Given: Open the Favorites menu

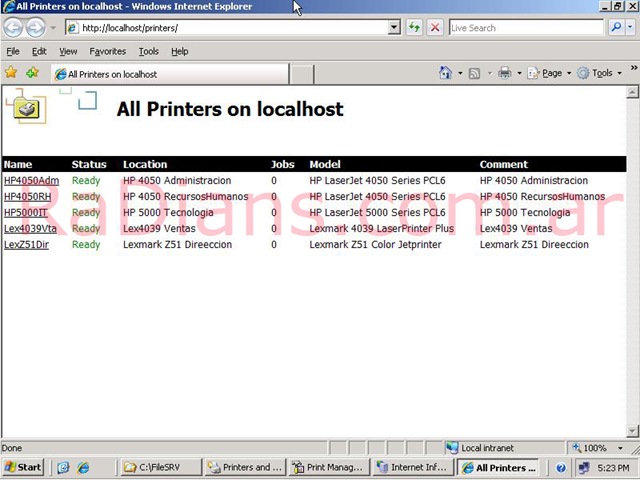Looking at the screenshot, I should (107, 51).
